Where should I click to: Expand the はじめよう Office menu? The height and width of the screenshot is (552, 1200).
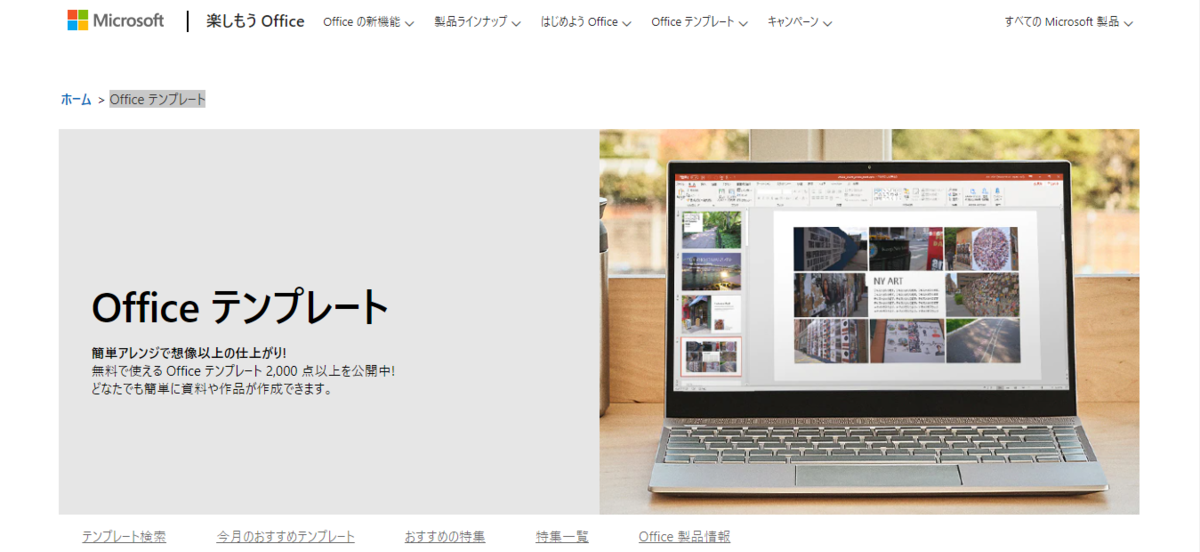pos(586,22)
